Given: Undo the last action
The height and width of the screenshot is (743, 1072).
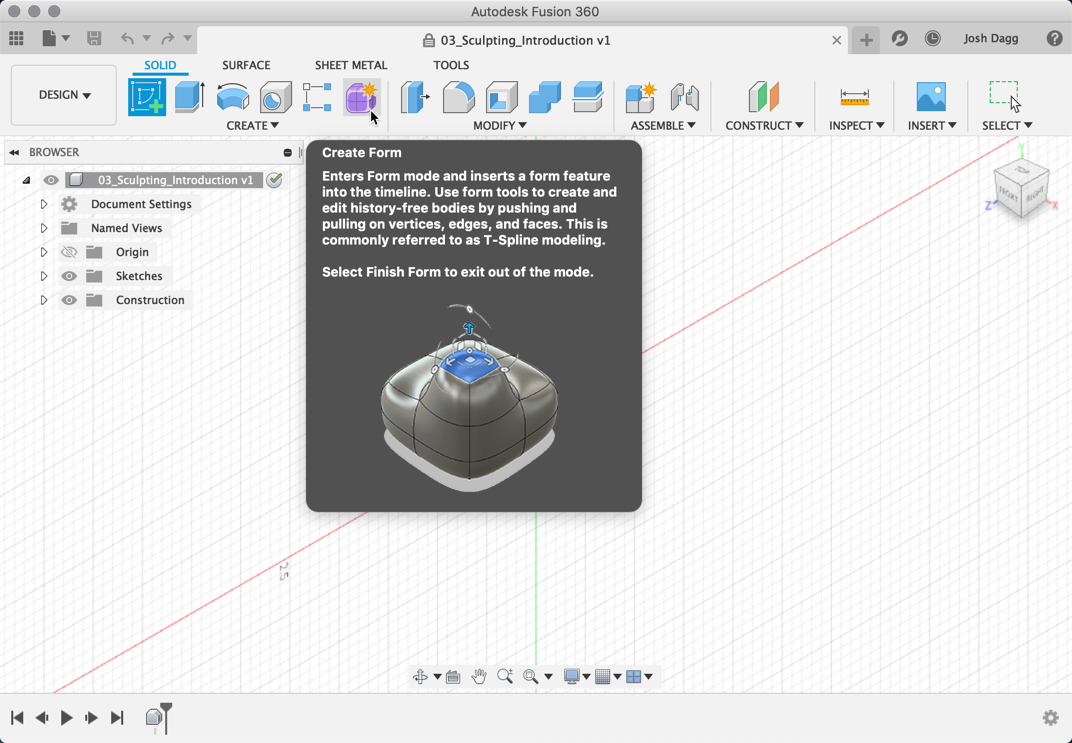Looking at the screenshot, I should [127, 38].
